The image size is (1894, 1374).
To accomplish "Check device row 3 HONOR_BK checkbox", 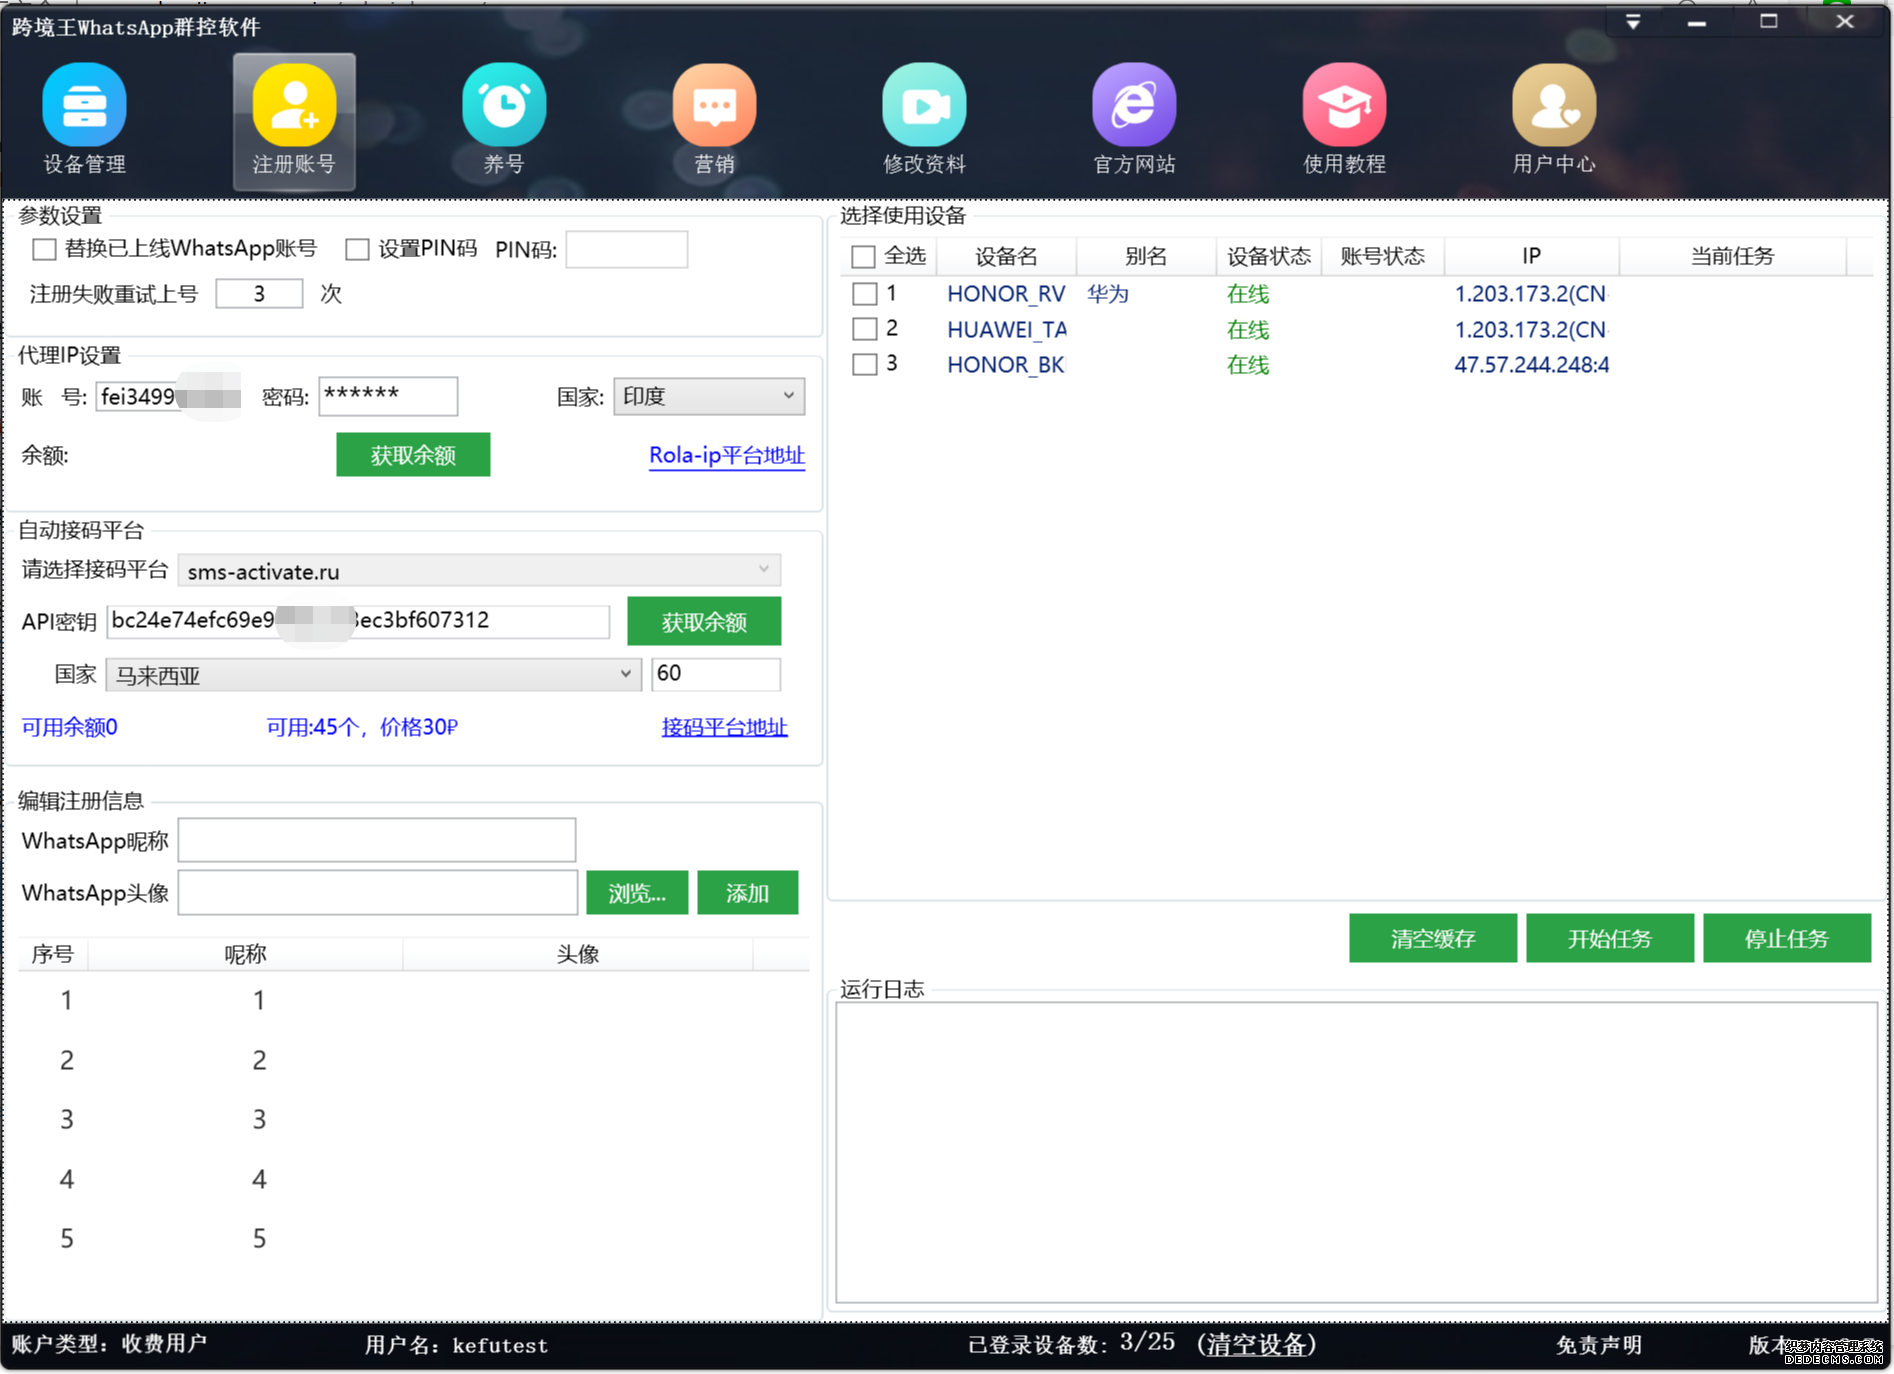I will point(865,364).
